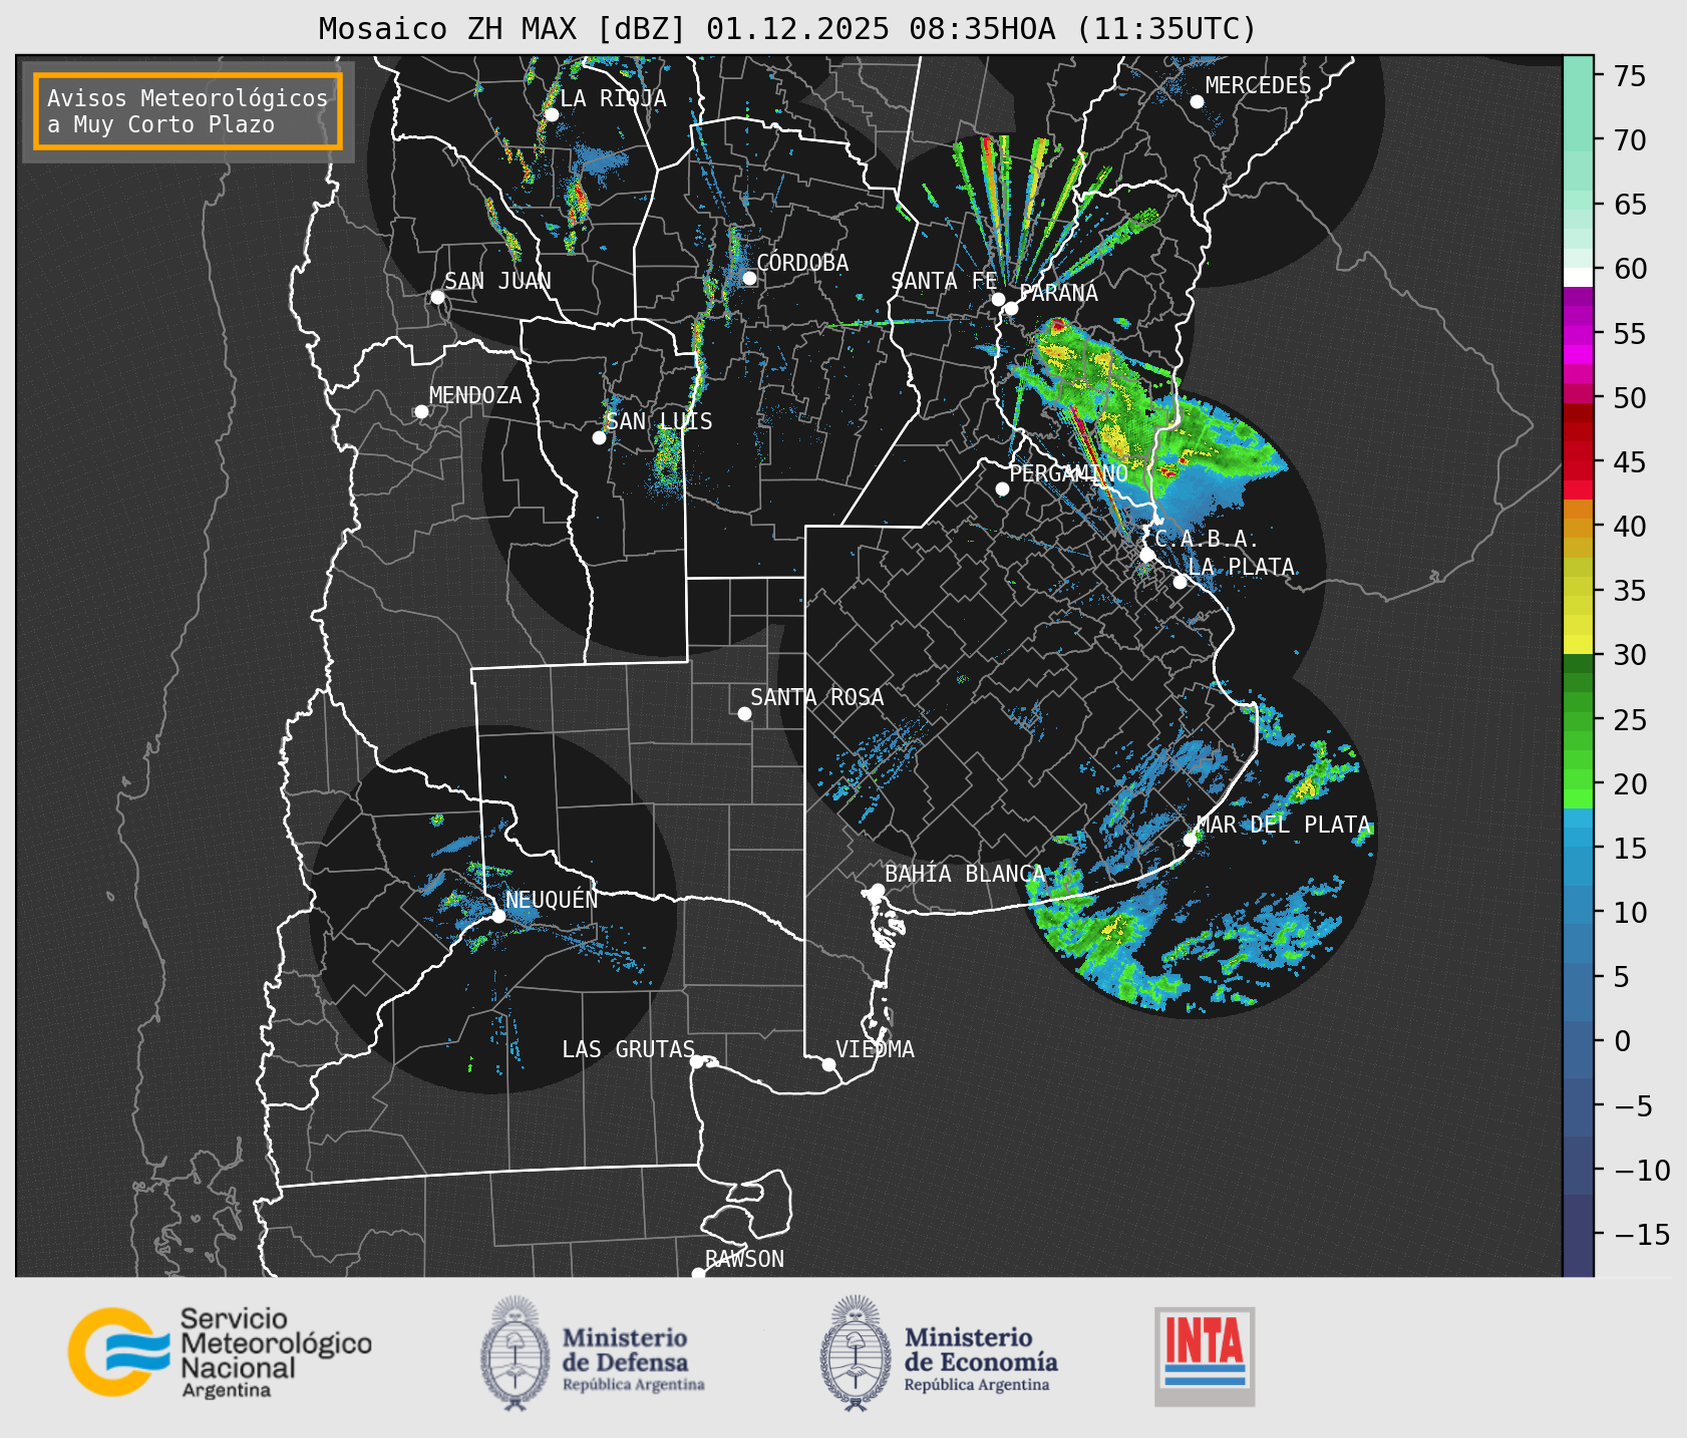Click the BAHÍA BLANCA city marker dot
The height and width of the screenshot is (1438, 1687).
[x=877, y=890]
